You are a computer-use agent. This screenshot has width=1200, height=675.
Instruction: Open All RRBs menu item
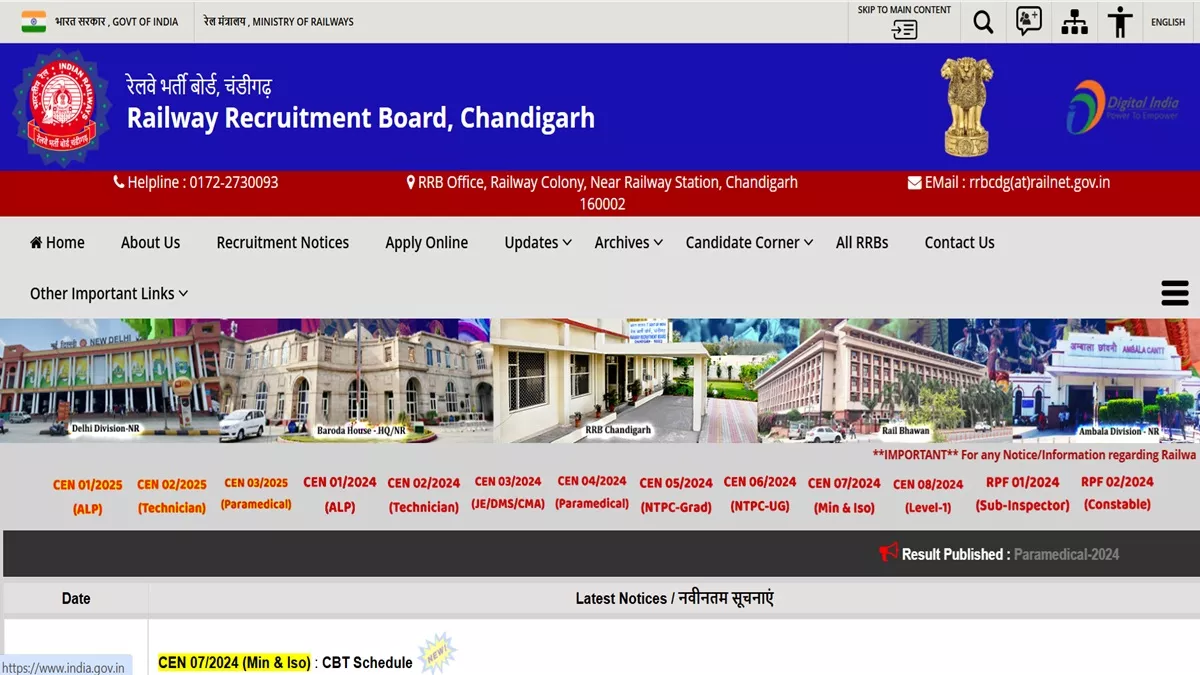pos(862,242)
